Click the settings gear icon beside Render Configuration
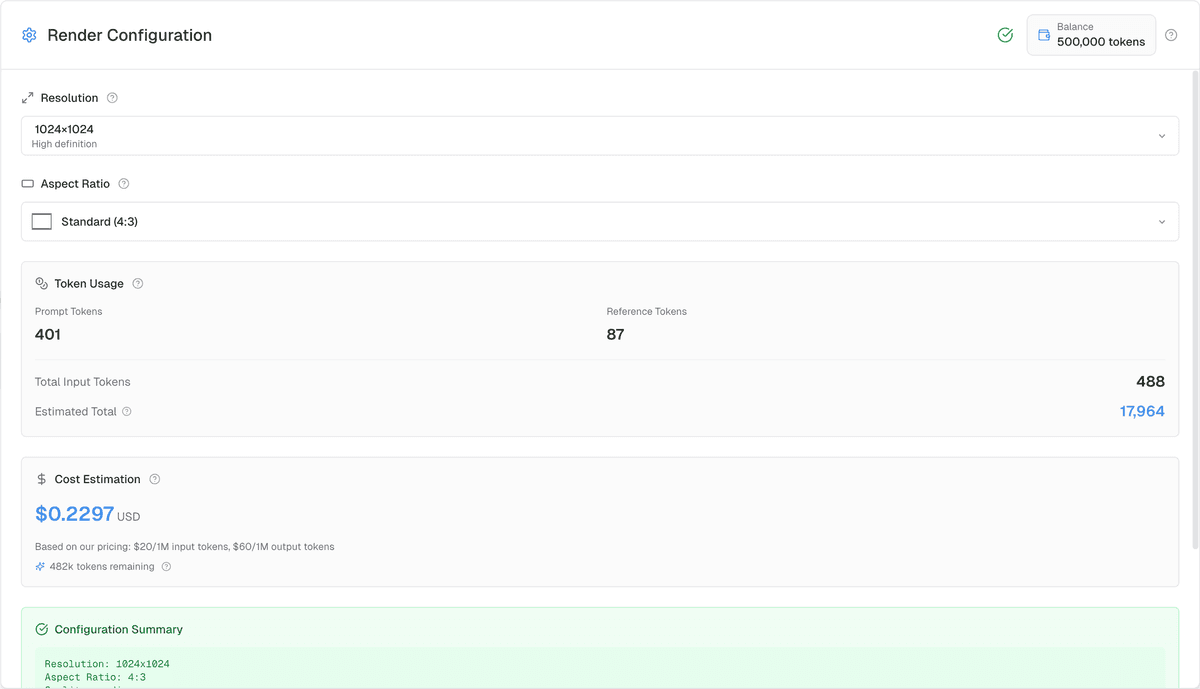 coord(29,34)
